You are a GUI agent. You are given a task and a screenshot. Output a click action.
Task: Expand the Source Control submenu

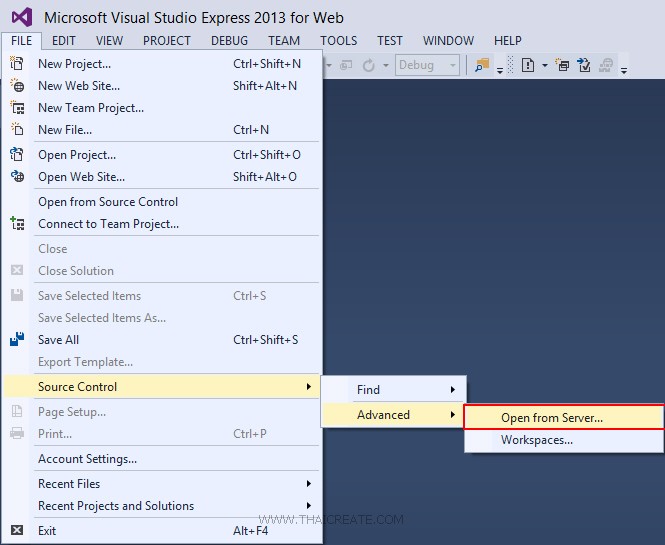pyautogui.click(x=162, y=386)
